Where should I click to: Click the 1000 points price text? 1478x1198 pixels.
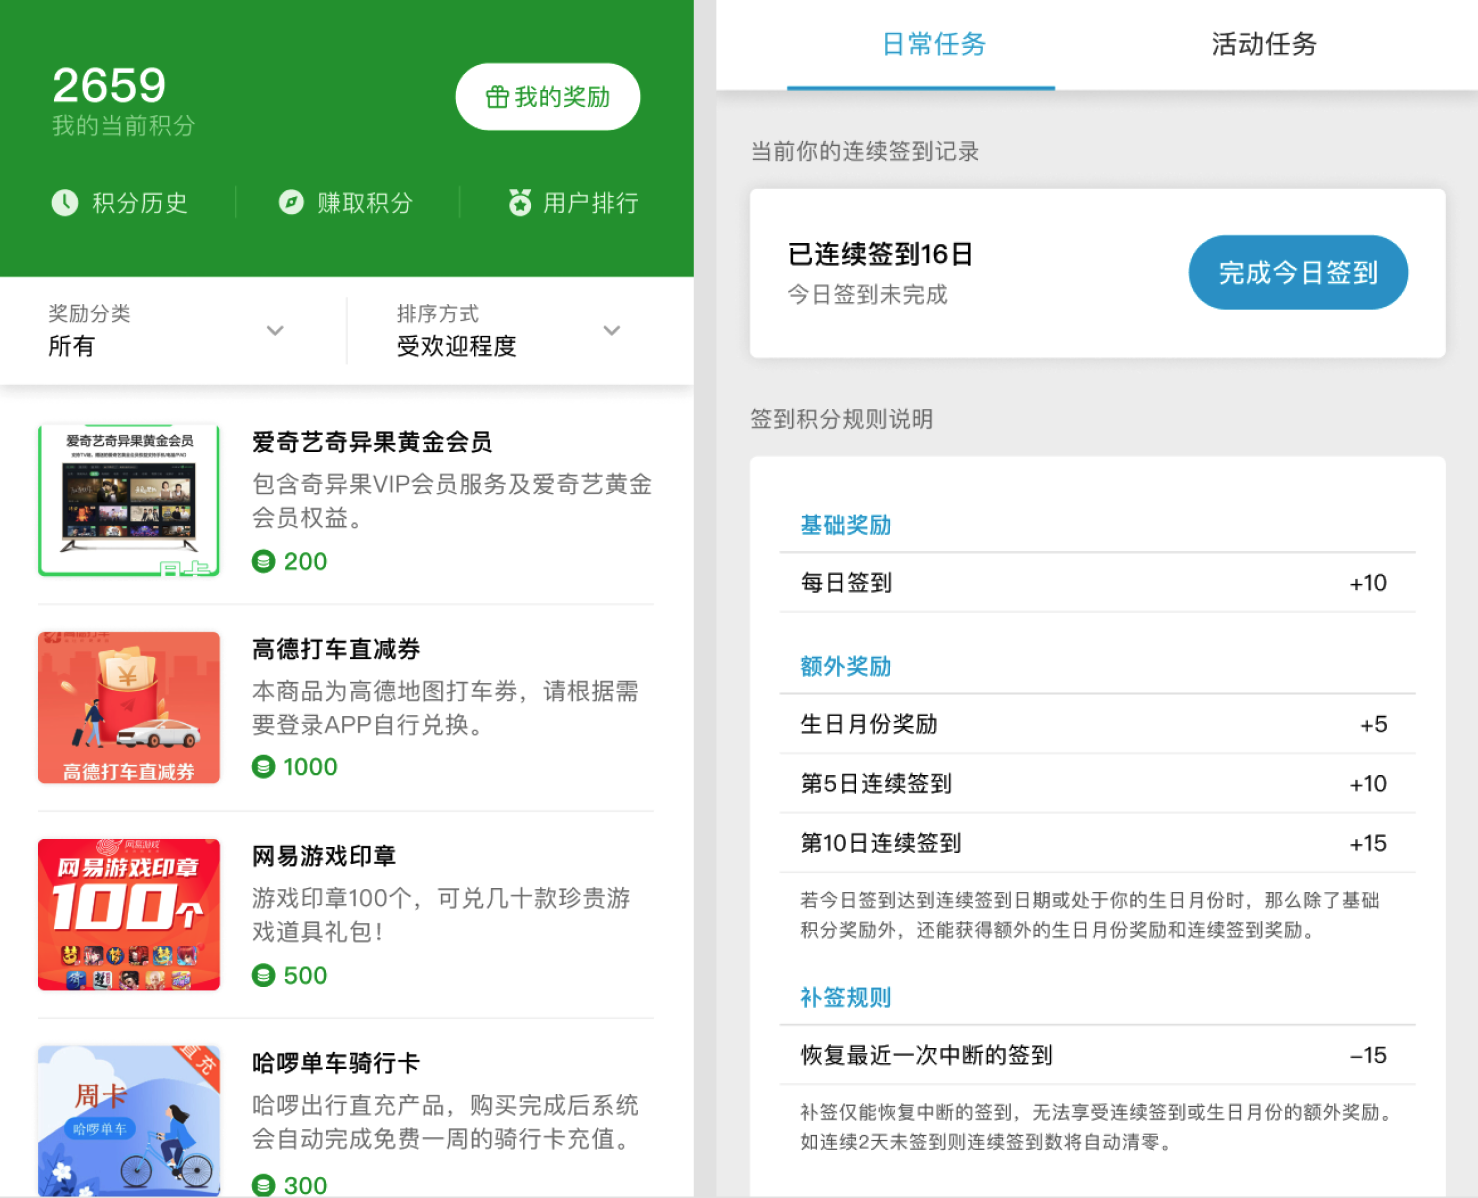tap(310, 767)
